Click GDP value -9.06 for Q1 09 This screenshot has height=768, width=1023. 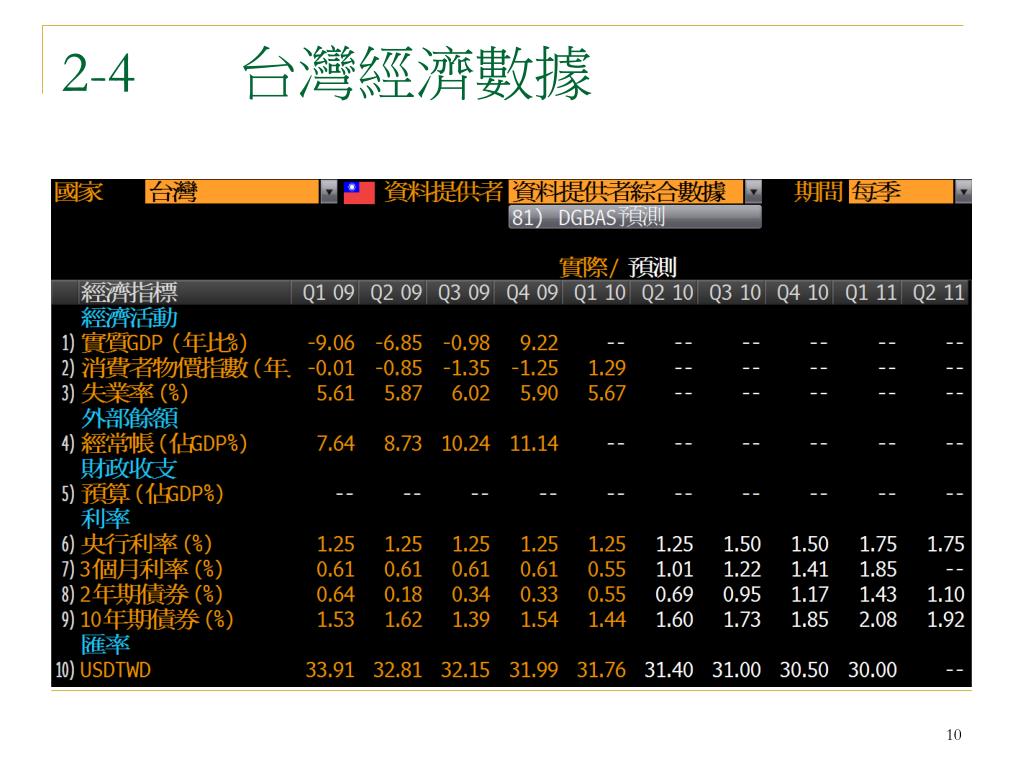[x=331, y=343]
